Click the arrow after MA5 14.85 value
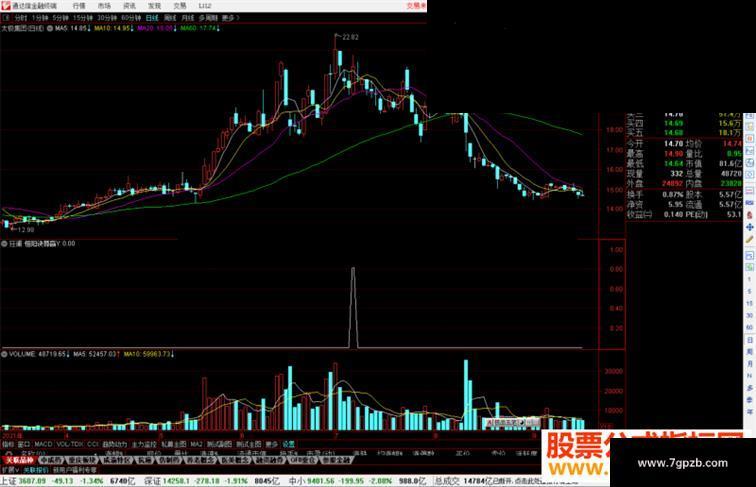This screenshot has width=756, height=487. pyautogui.click(x=89, y=28)
